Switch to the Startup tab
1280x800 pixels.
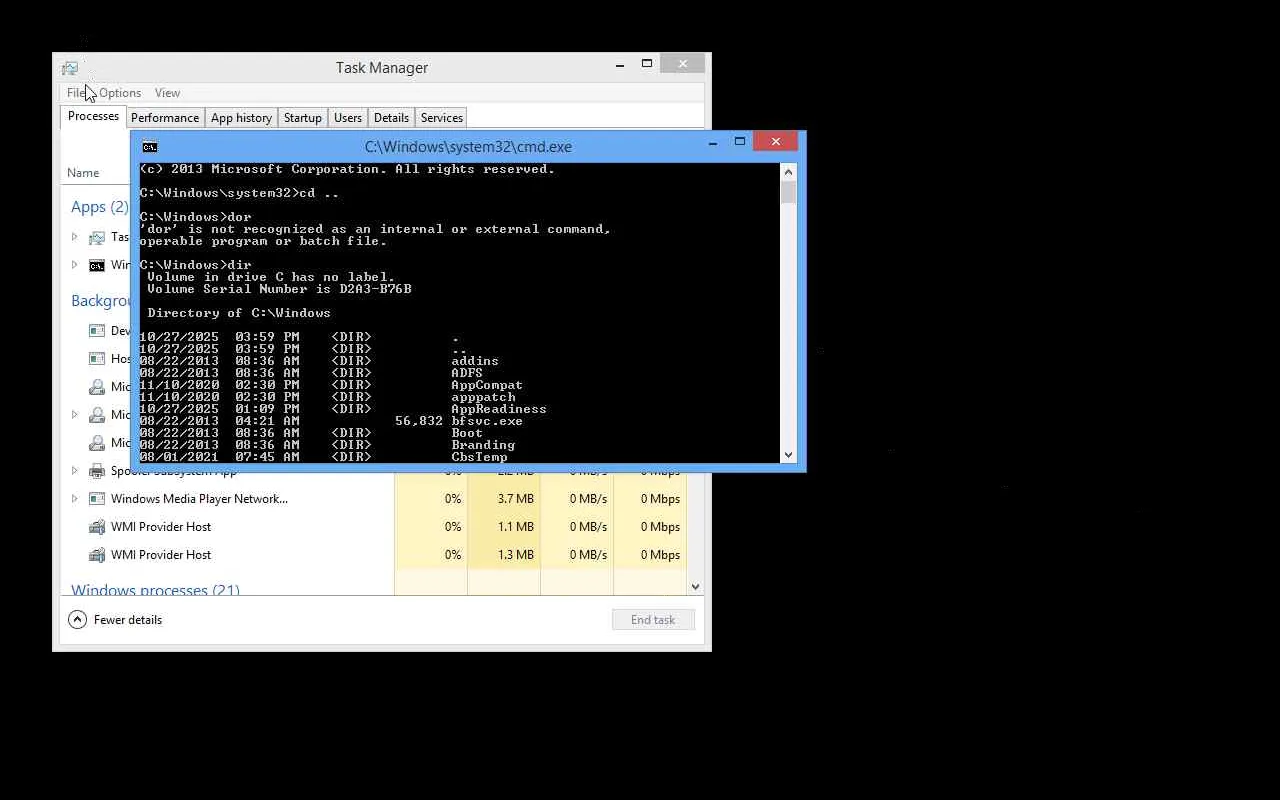tap(303, 118)
